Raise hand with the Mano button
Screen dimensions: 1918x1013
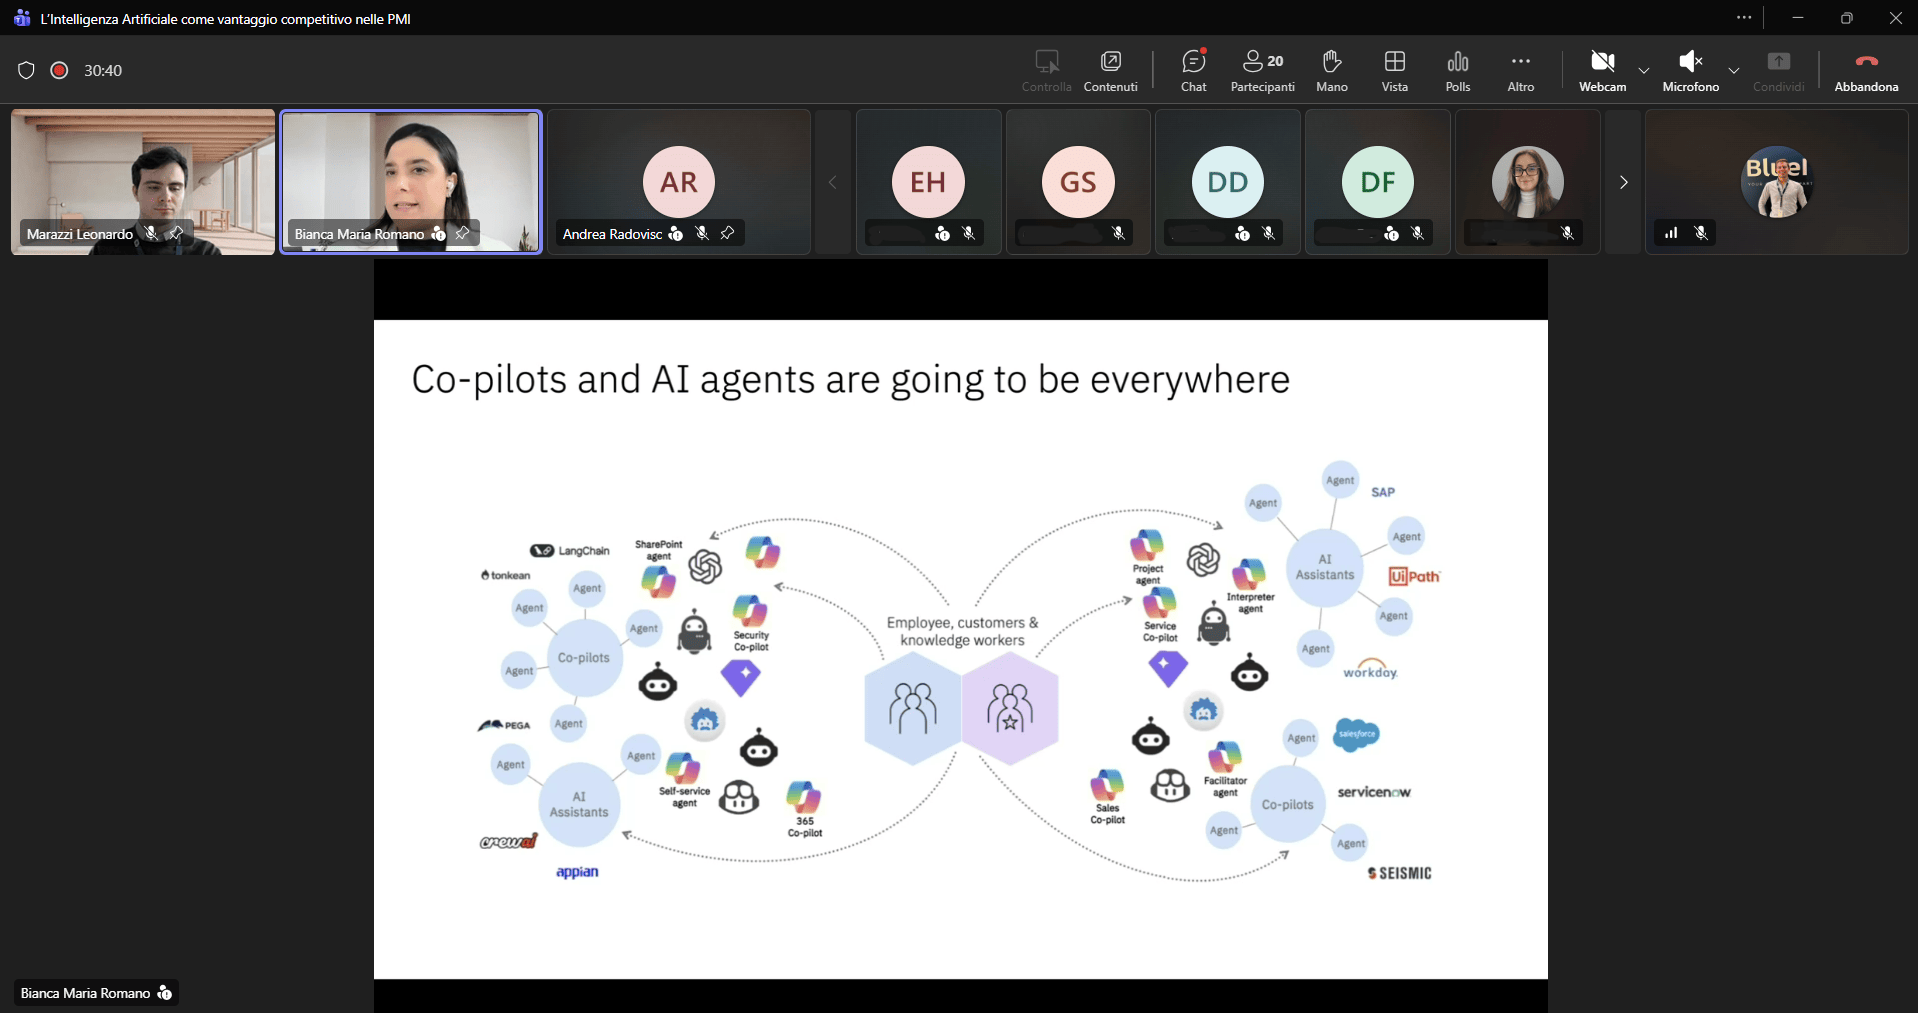tap(1331, 71)
